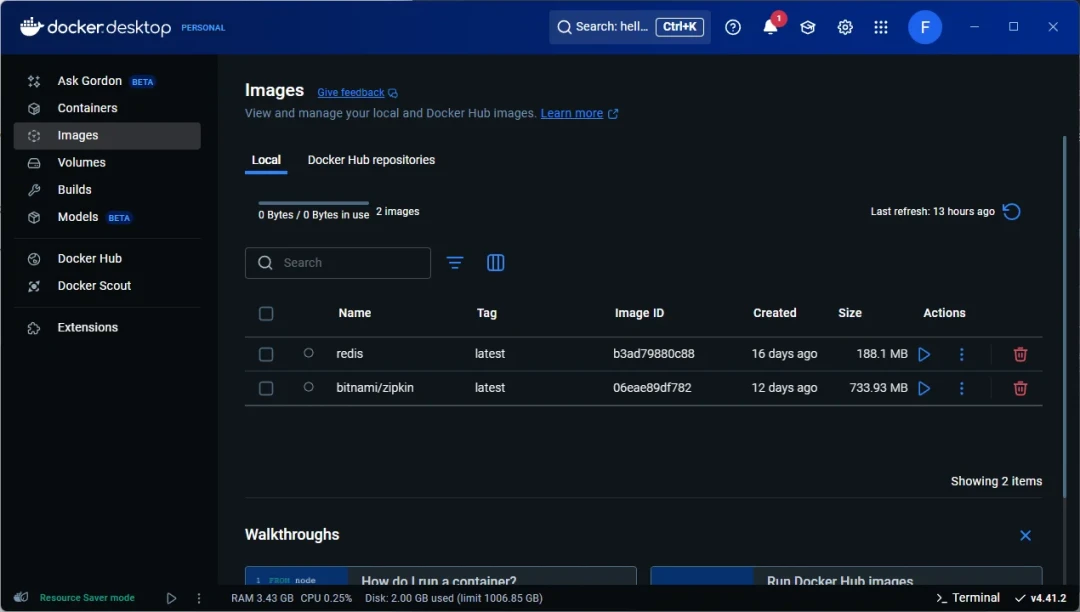Open the Models beta section
This screenshot has width=1080, height=612.
pyautogui.click(x=107, y=217)
